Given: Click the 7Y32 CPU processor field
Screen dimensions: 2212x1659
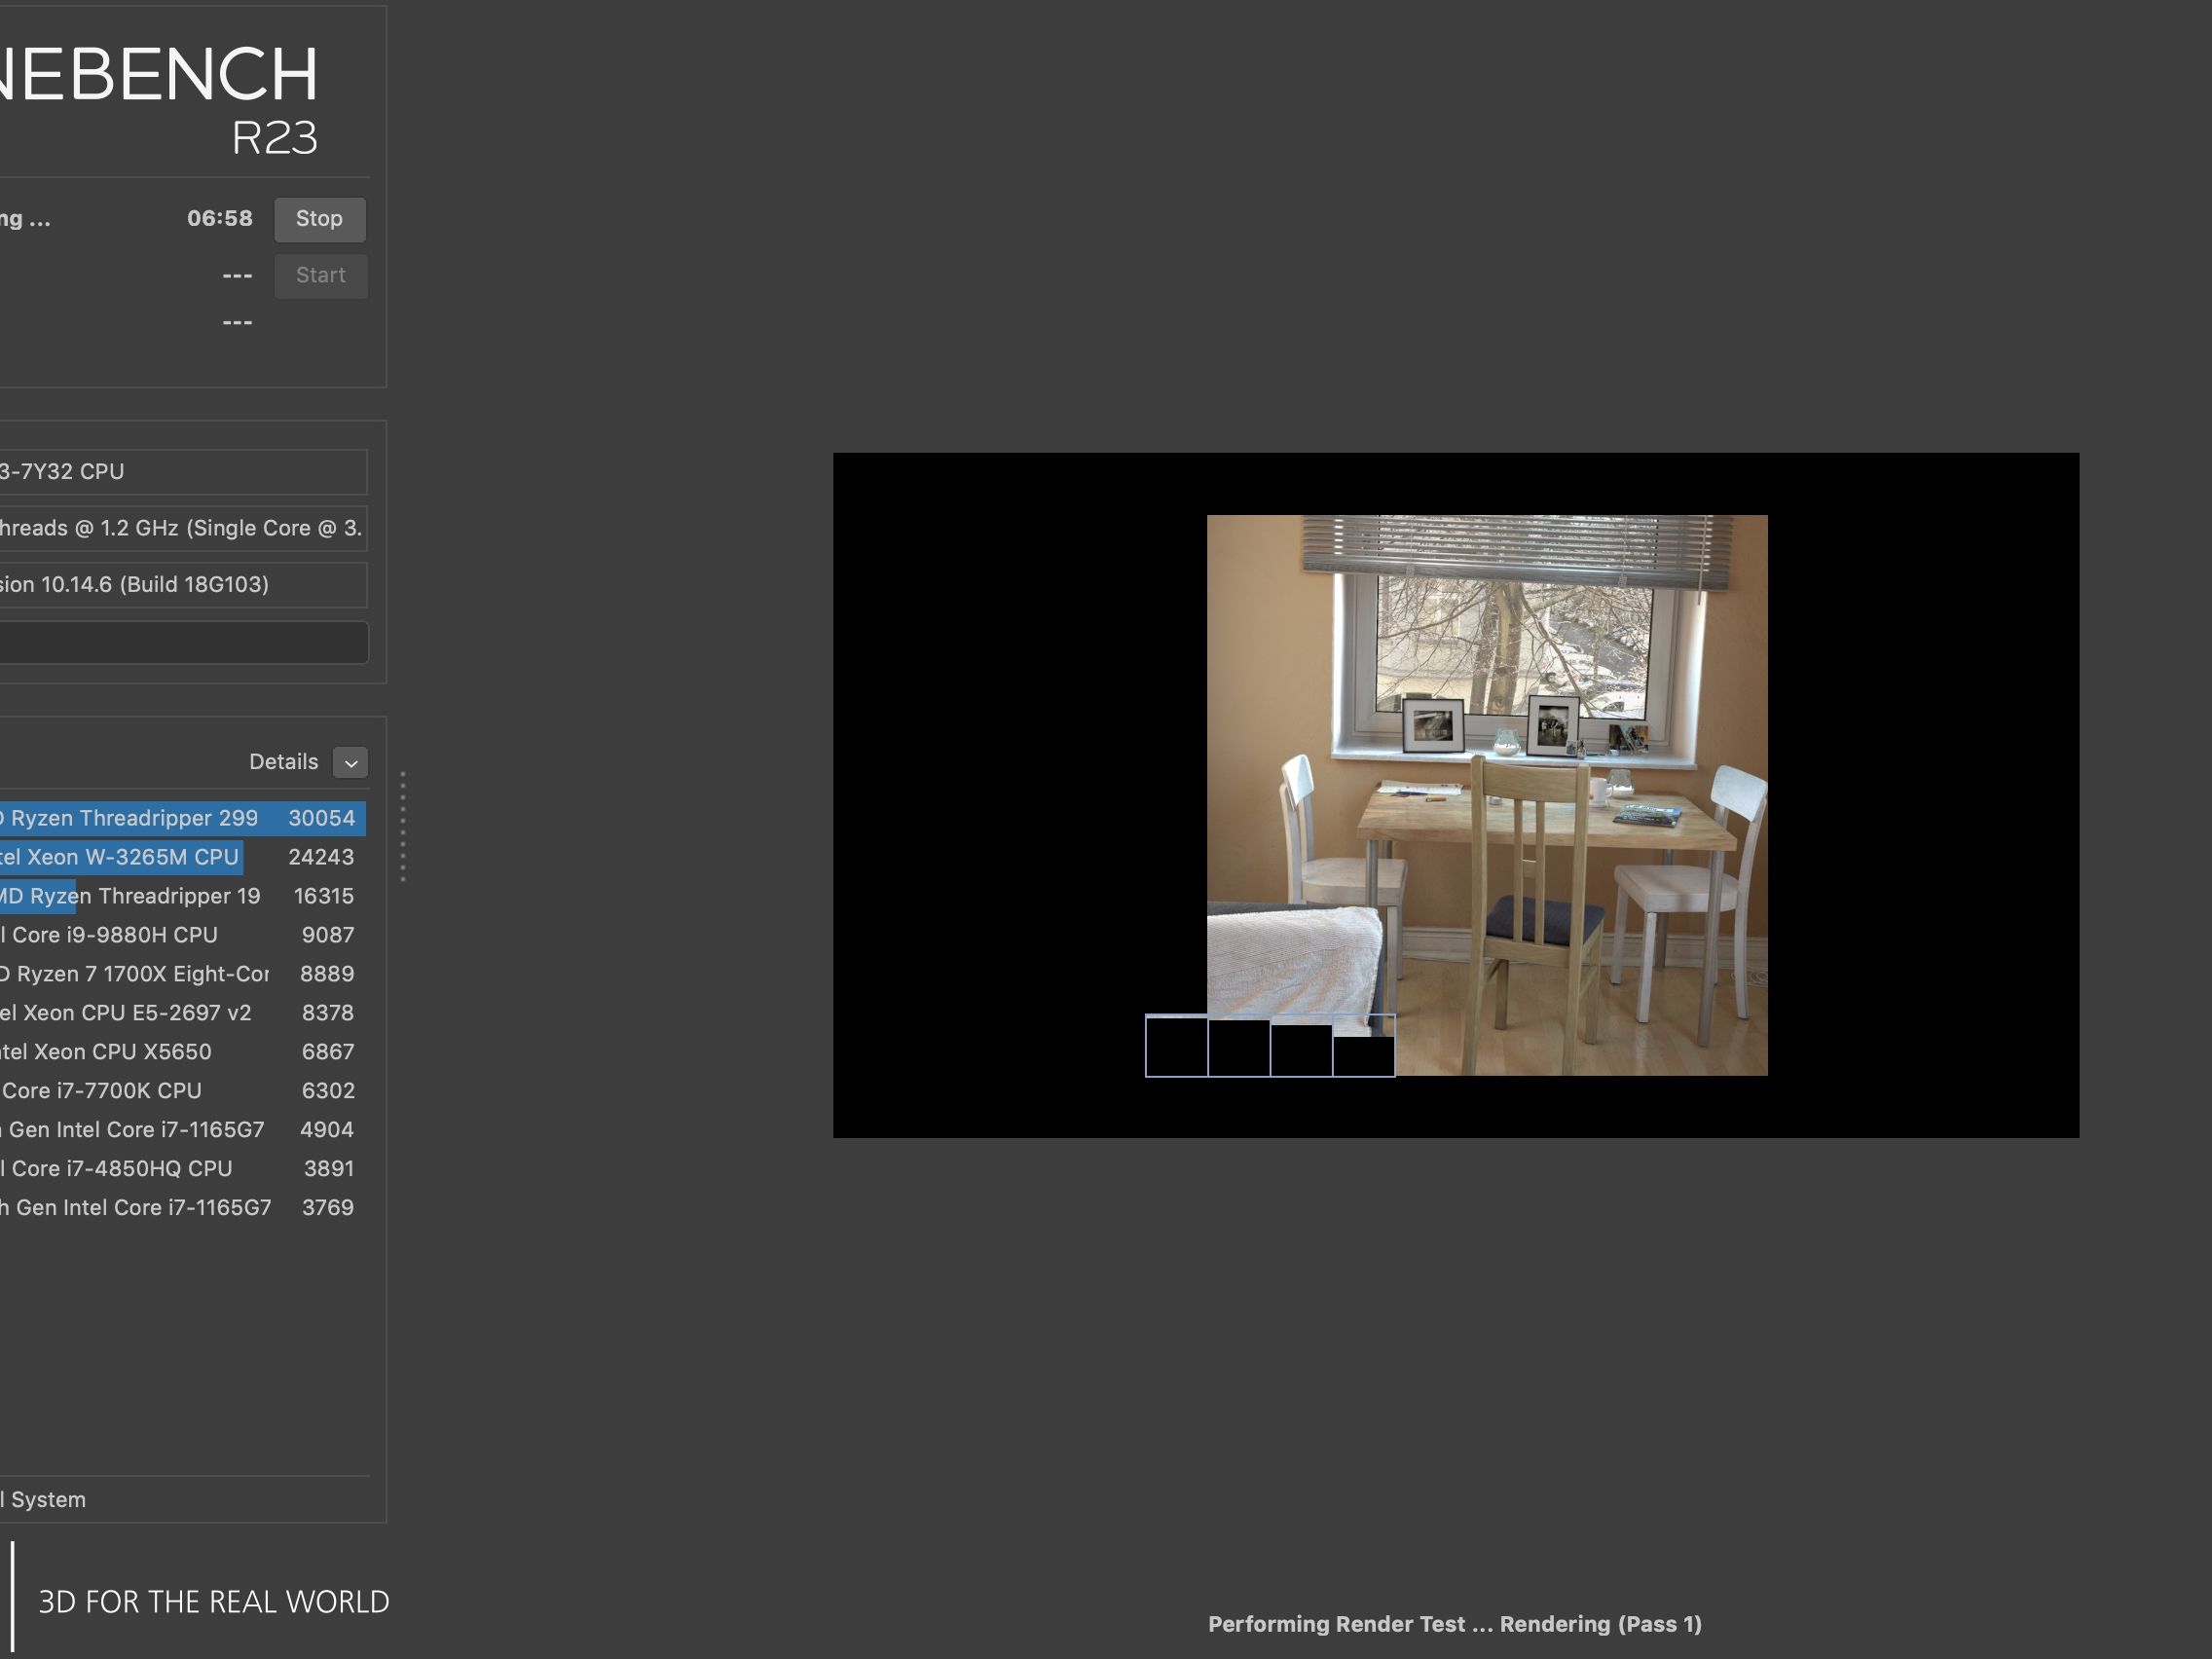Looking at the screenshot, I should pyautogui.click(x=180, y=472).
